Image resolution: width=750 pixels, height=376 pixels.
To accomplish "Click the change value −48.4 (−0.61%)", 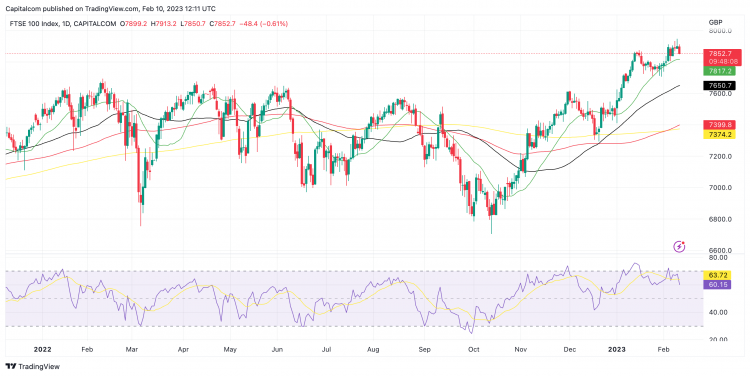I will click(x=263, y=23).
